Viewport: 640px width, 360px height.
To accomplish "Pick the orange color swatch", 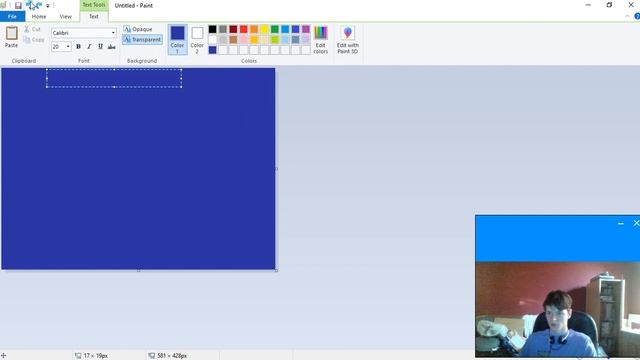I will point(254,29).
